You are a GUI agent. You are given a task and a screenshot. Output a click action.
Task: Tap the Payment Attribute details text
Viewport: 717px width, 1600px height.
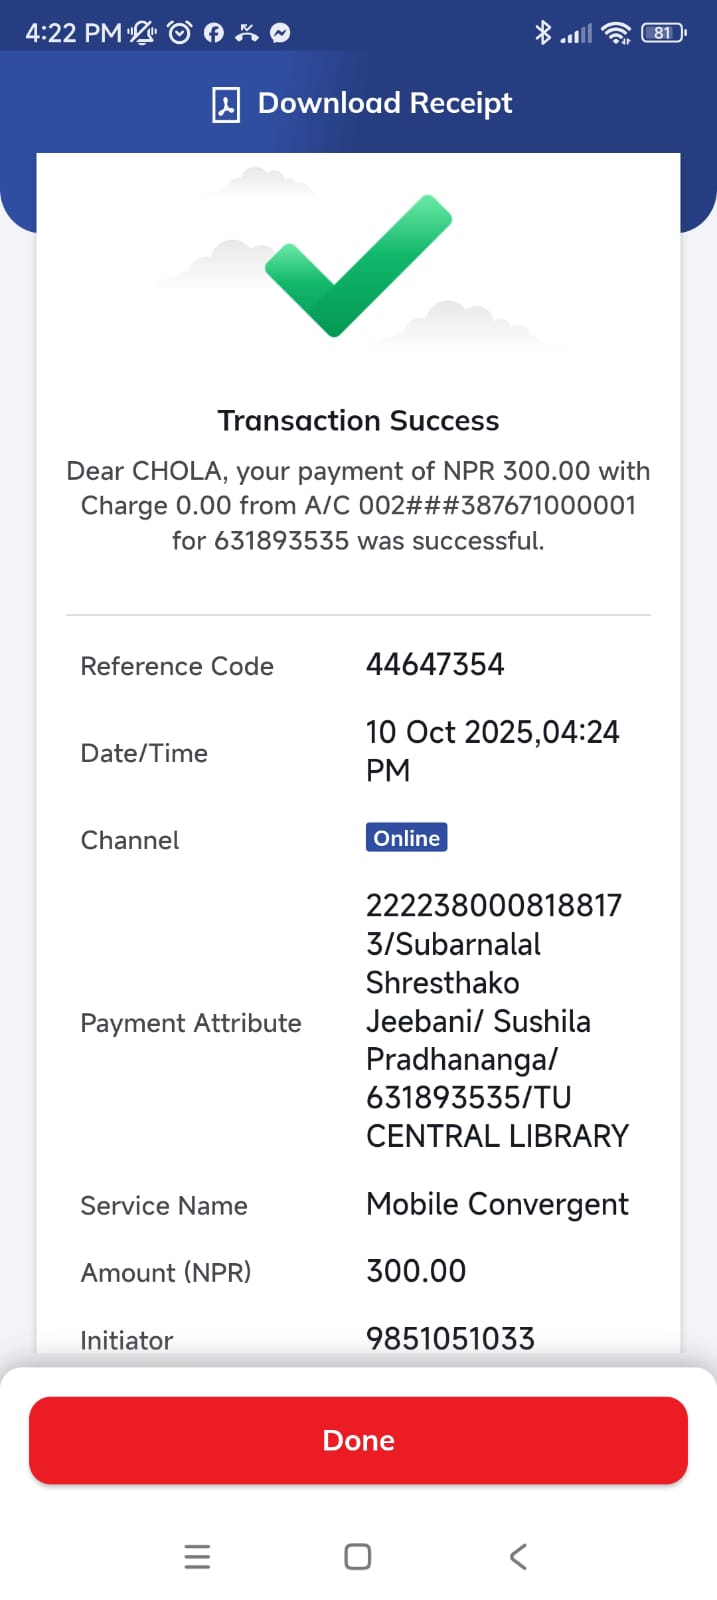click(x=496, y=1021)
